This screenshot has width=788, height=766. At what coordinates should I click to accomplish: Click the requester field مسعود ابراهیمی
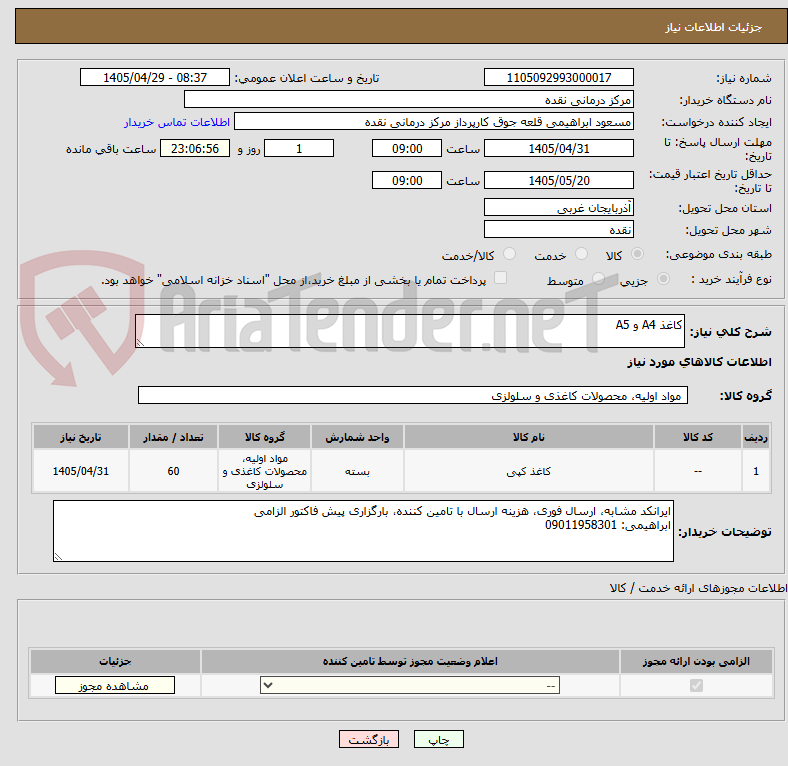coord(434,122)
